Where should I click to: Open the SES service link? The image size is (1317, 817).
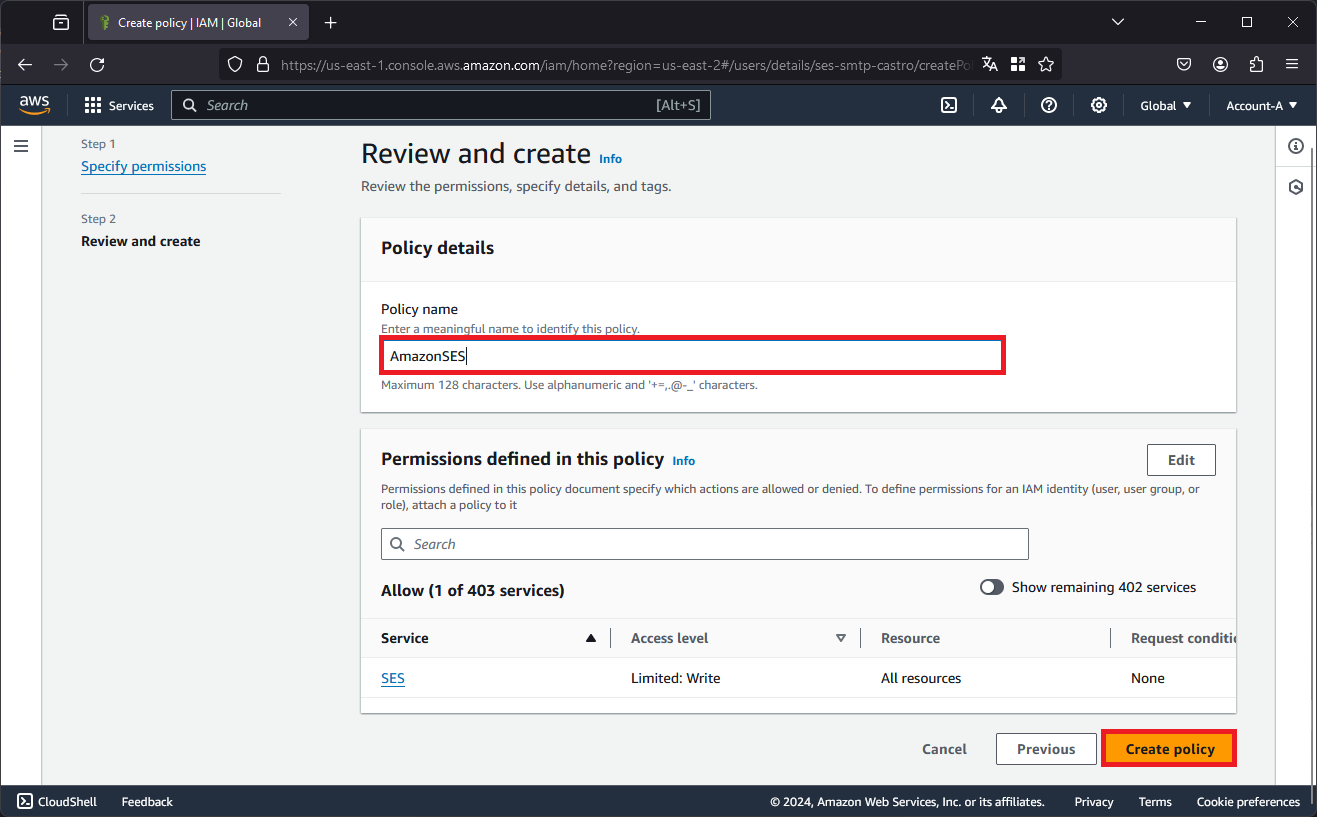pyautogui.click(x=393, y=678)
